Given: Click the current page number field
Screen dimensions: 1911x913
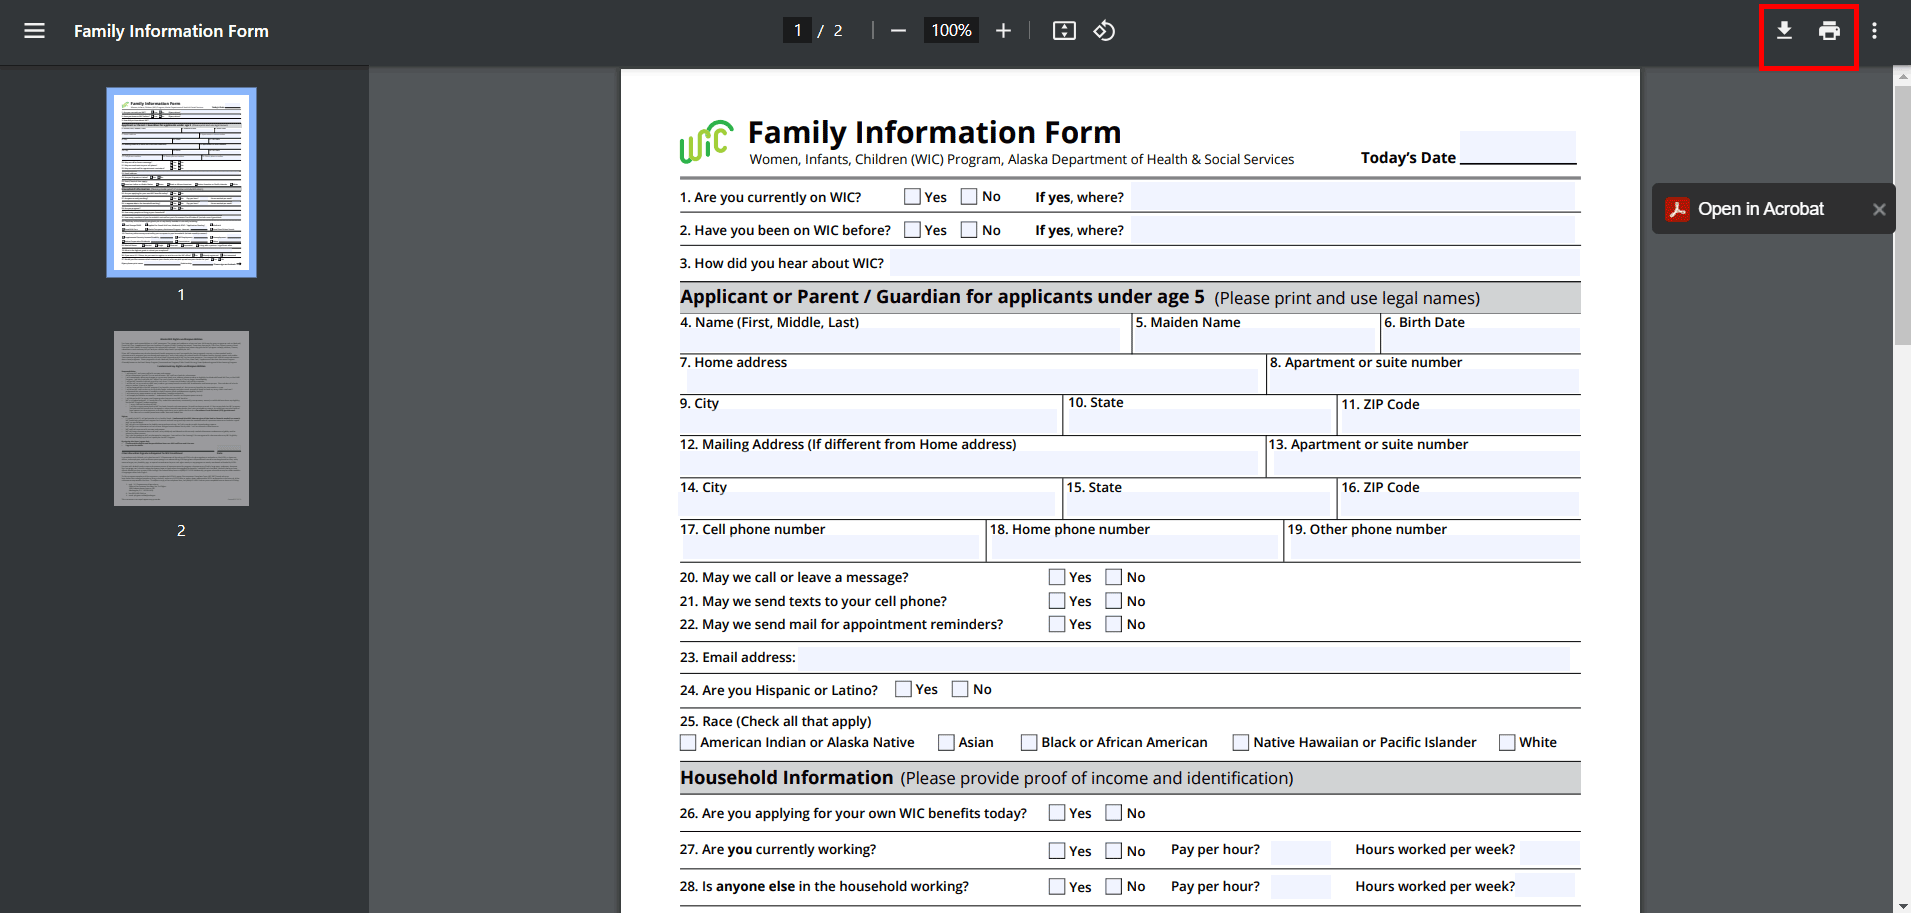Looking at the screenshot, I should tap(797, 31).
